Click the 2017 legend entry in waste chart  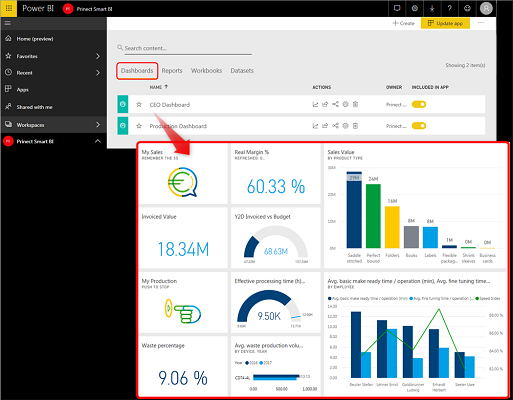click(266, 363)
